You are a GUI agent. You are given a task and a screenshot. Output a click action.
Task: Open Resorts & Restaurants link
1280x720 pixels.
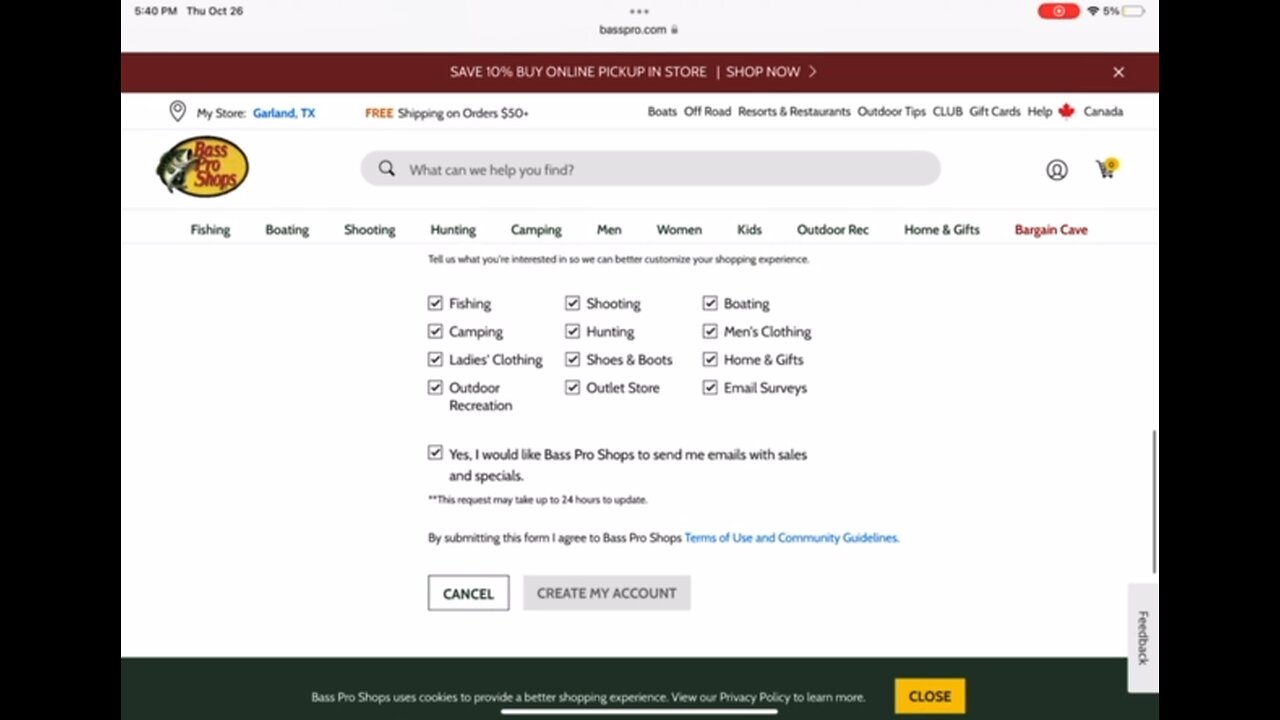(794, 112)
